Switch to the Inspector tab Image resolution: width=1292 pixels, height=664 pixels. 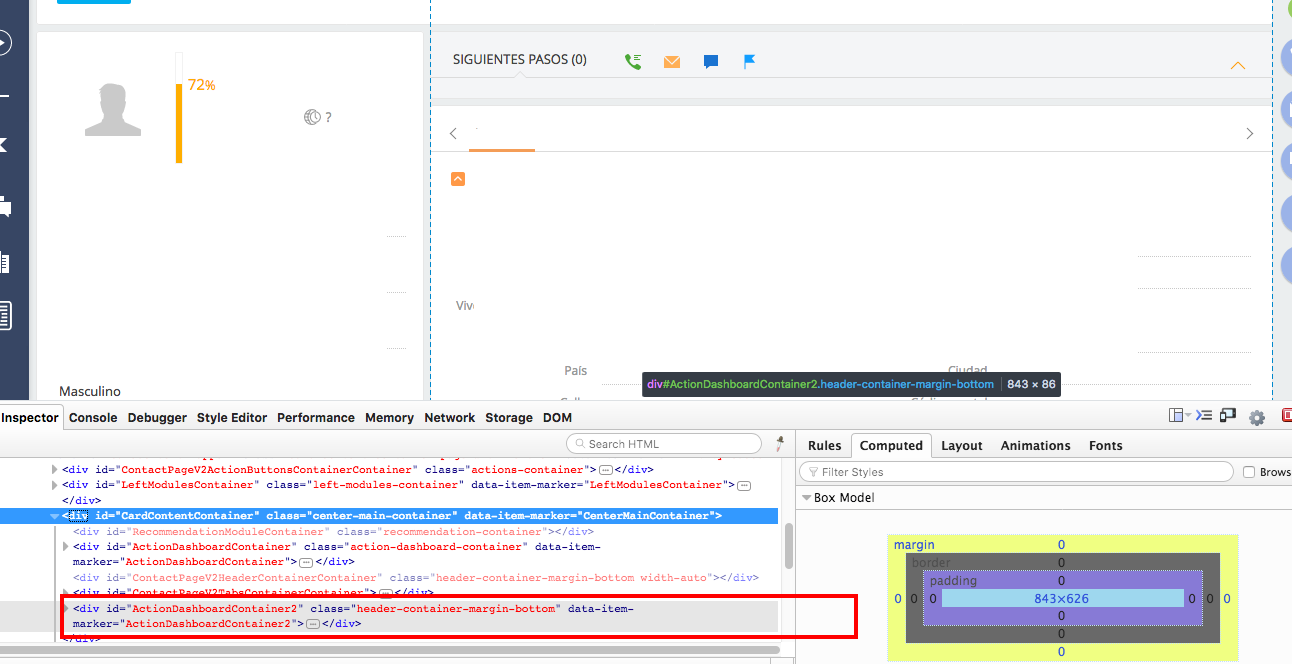tap(30, 417)
